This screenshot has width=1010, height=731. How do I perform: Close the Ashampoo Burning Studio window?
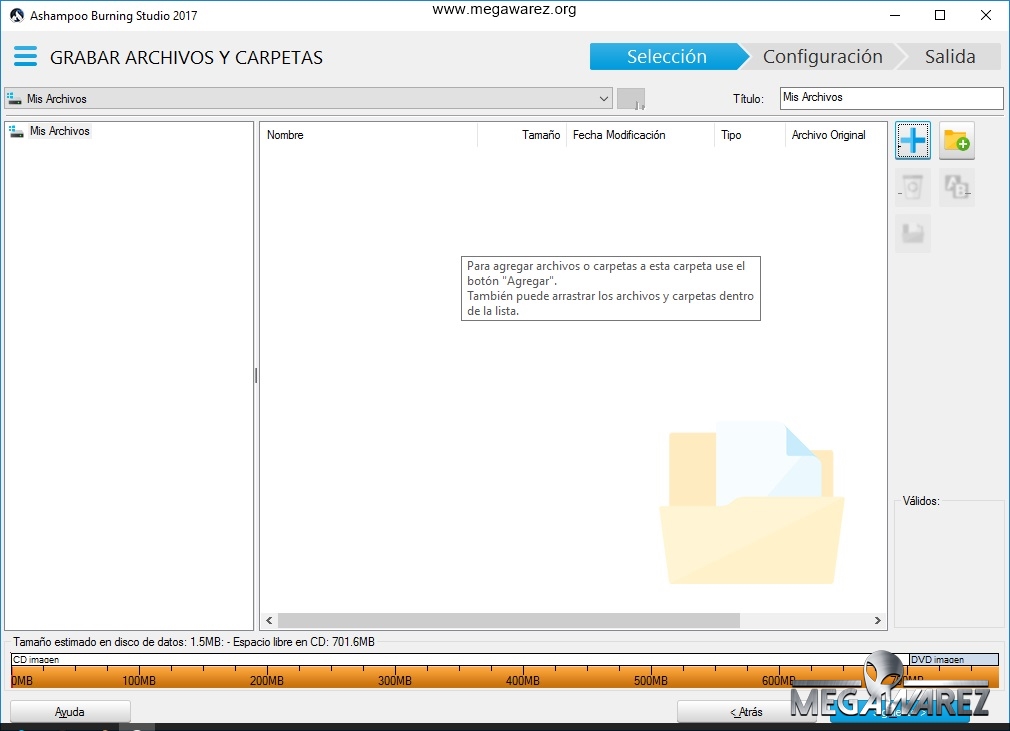(x=986, y=15)
